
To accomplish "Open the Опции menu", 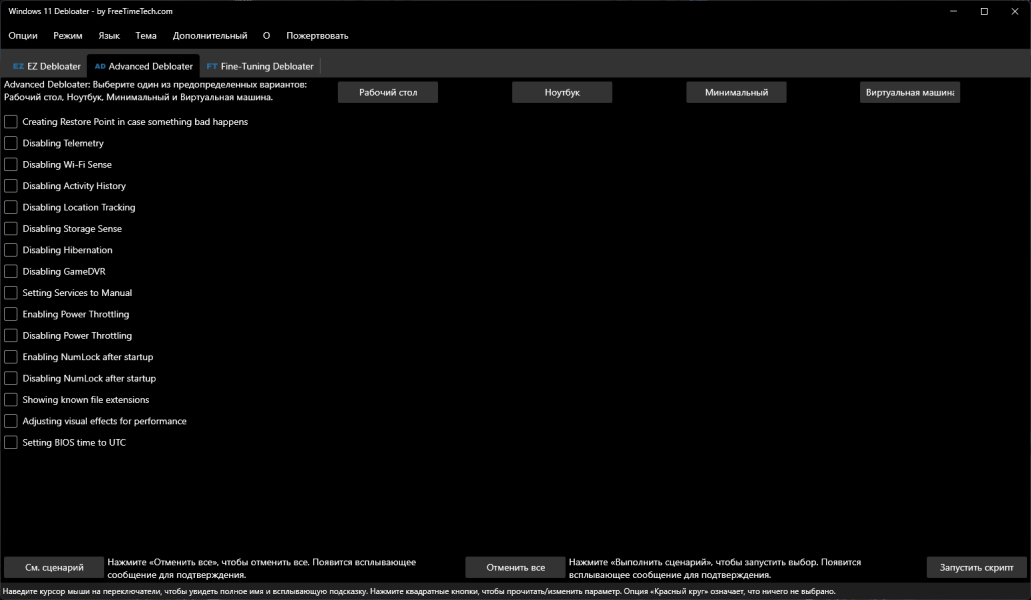I will pyautogui.click(x=23, y=35).
